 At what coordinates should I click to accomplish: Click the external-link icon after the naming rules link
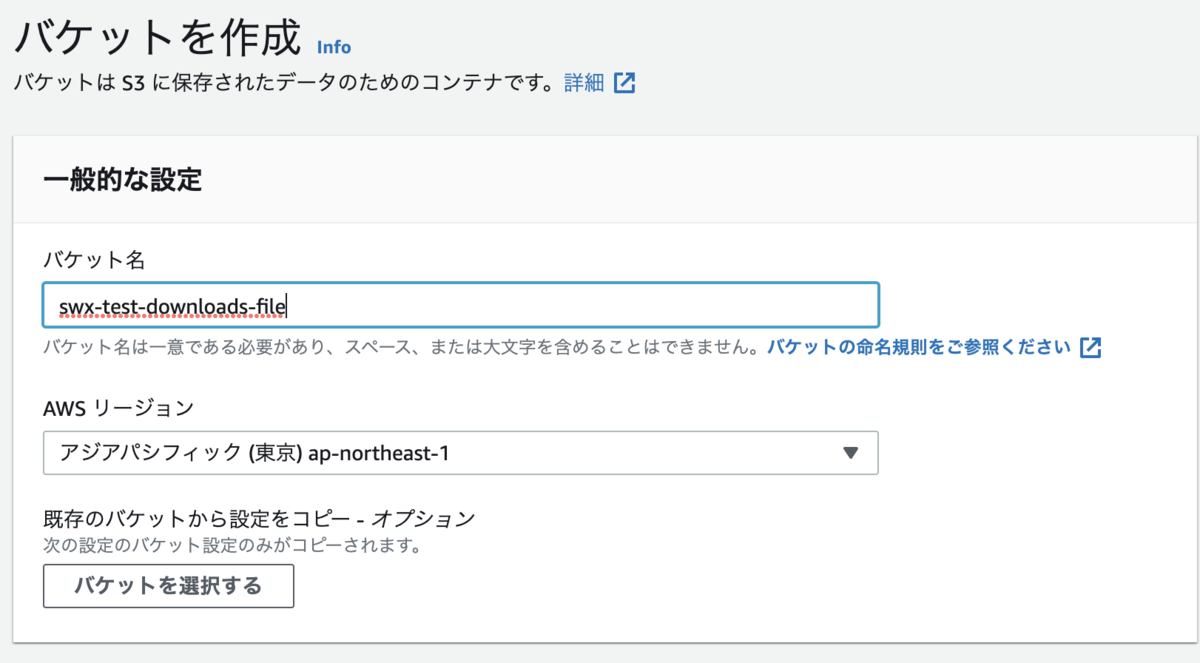[x=1090, y=347]
